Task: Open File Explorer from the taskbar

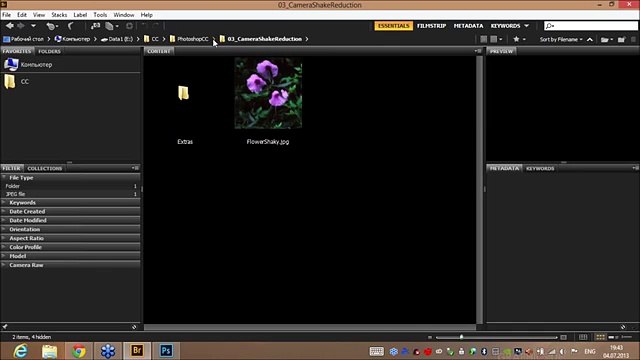Action: tap(49, 351)
